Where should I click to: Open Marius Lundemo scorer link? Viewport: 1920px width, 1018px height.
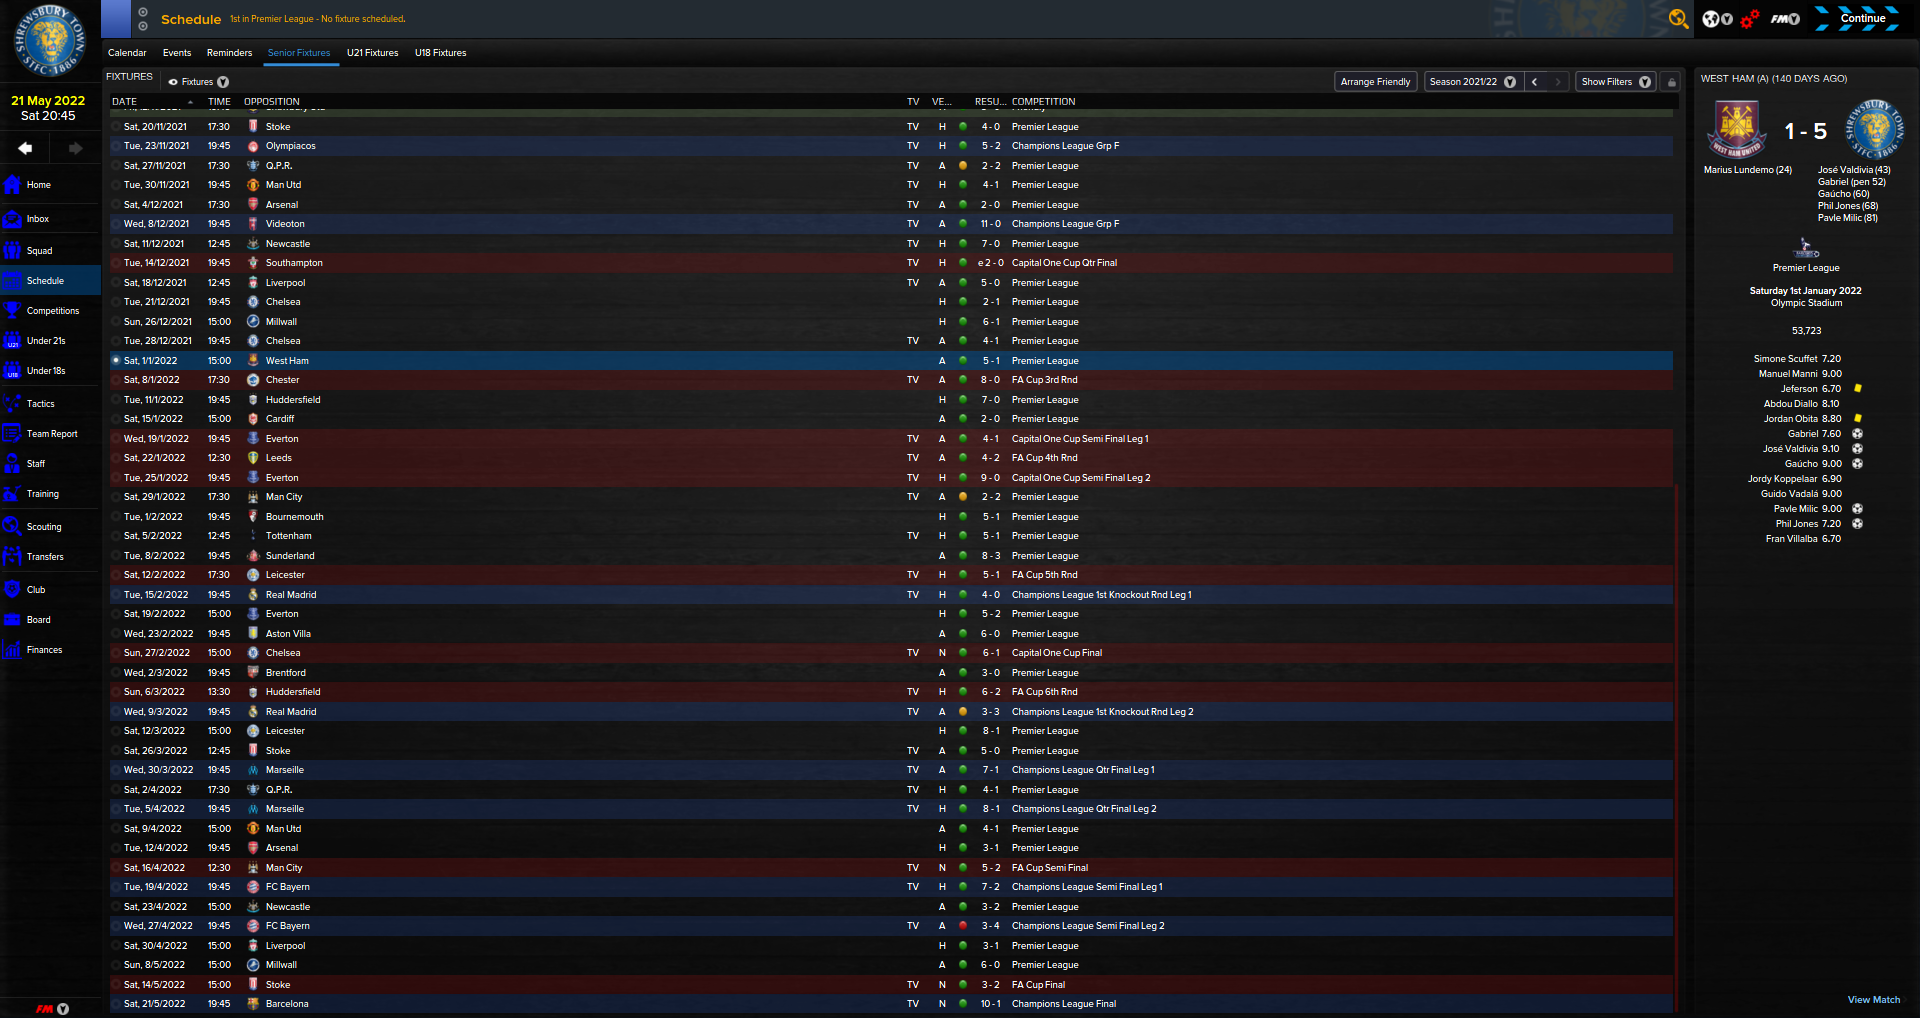pos(1748,170)
